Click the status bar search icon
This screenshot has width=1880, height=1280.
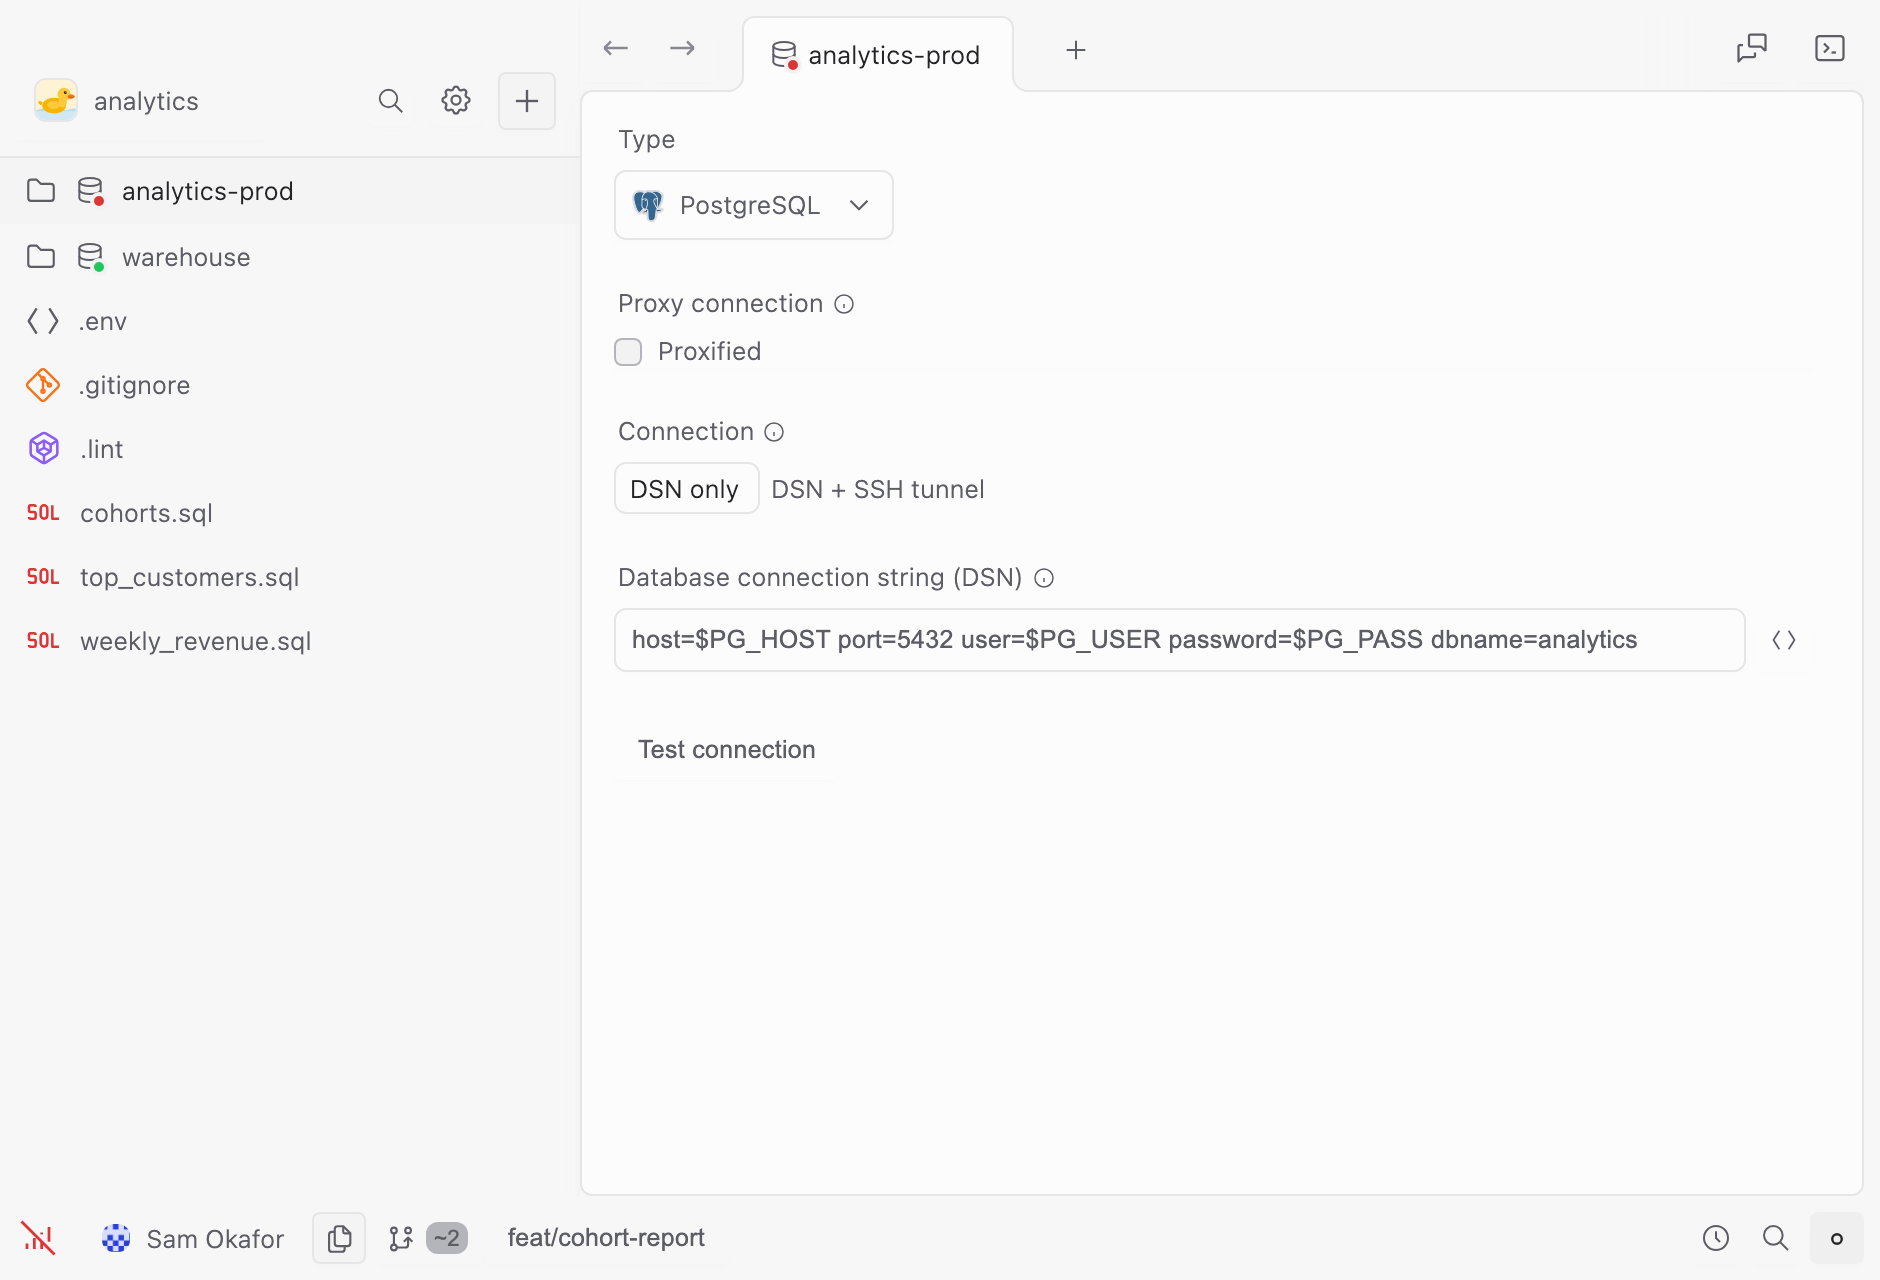[1776, 1238]
